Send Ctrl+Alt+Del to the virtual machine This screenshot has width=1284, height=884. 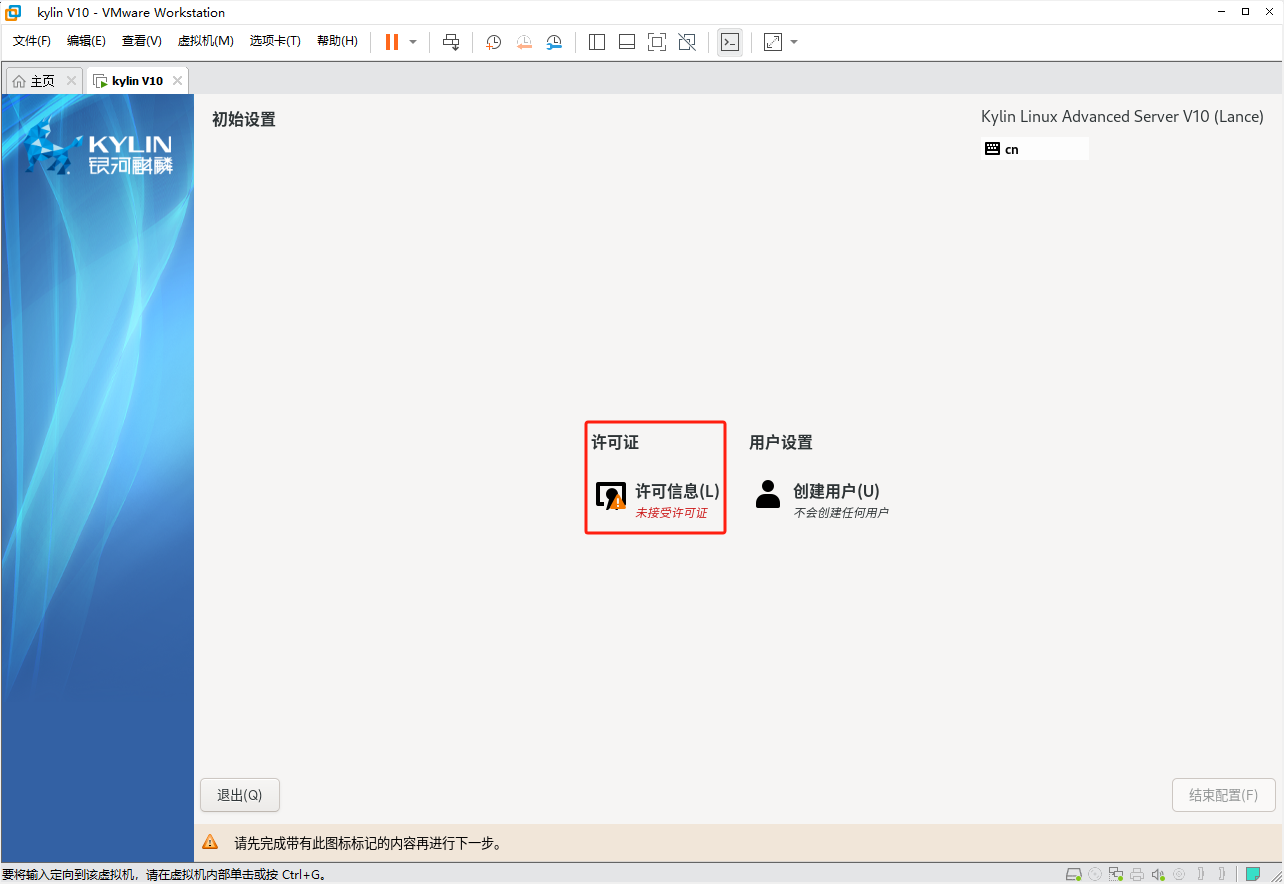(x=451, y=42)
